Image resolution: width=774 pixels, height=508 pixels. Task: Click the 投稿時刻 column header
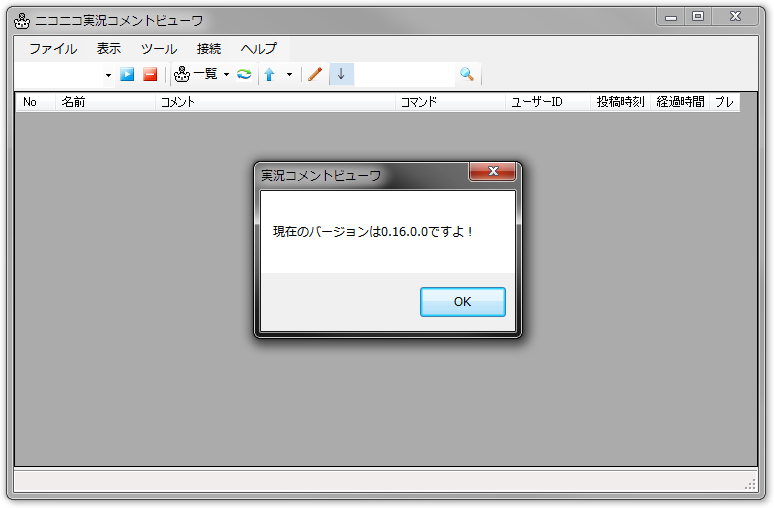620,102
